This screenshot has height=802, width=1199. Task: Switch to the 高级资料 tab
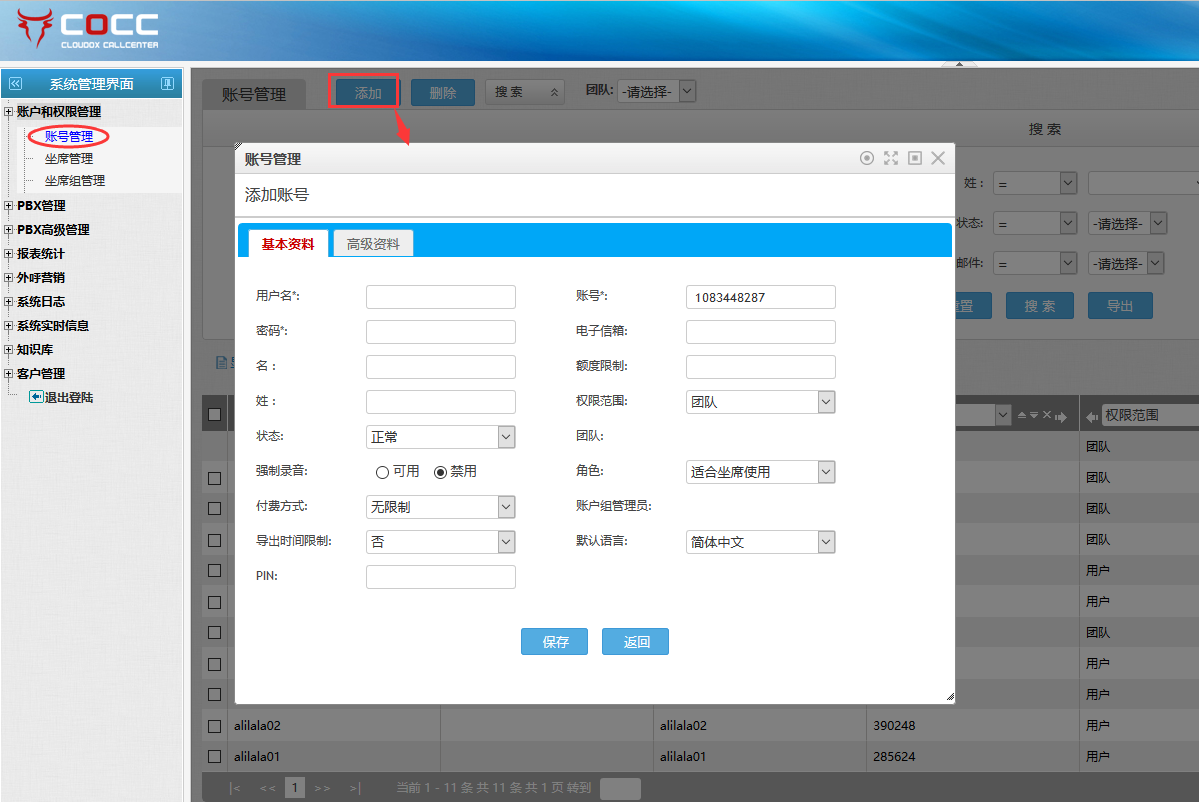point(373,244)
